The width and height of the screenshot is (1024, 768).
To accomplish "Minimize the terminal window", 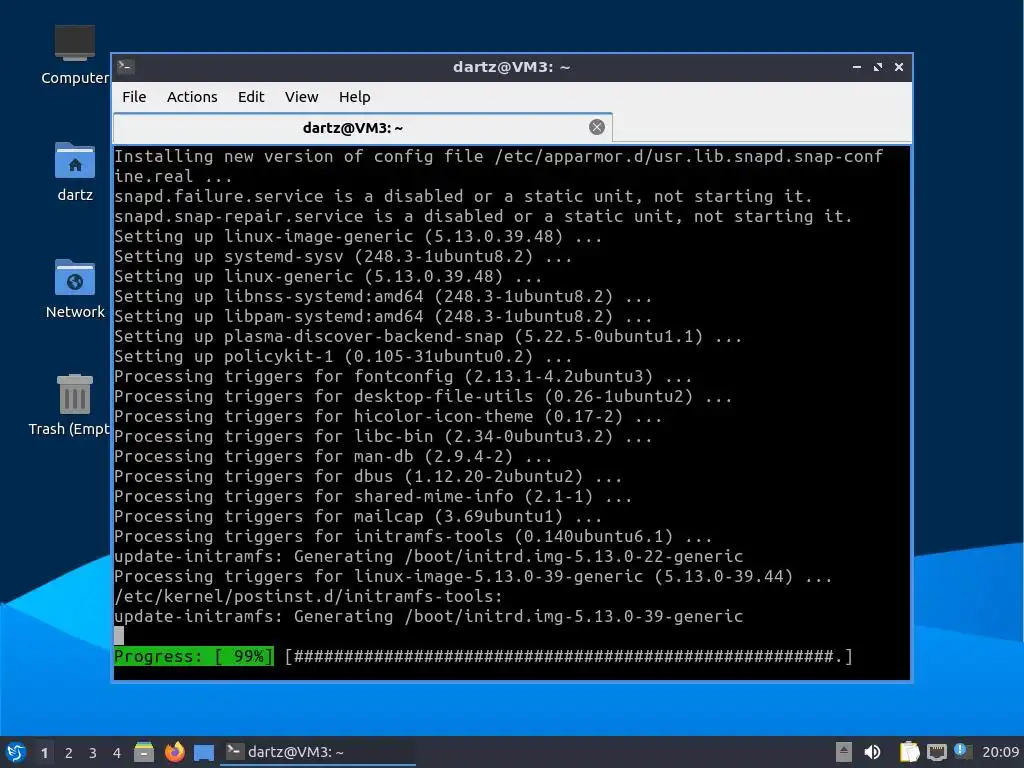I will pyautogui.click(x=857, y=67).
